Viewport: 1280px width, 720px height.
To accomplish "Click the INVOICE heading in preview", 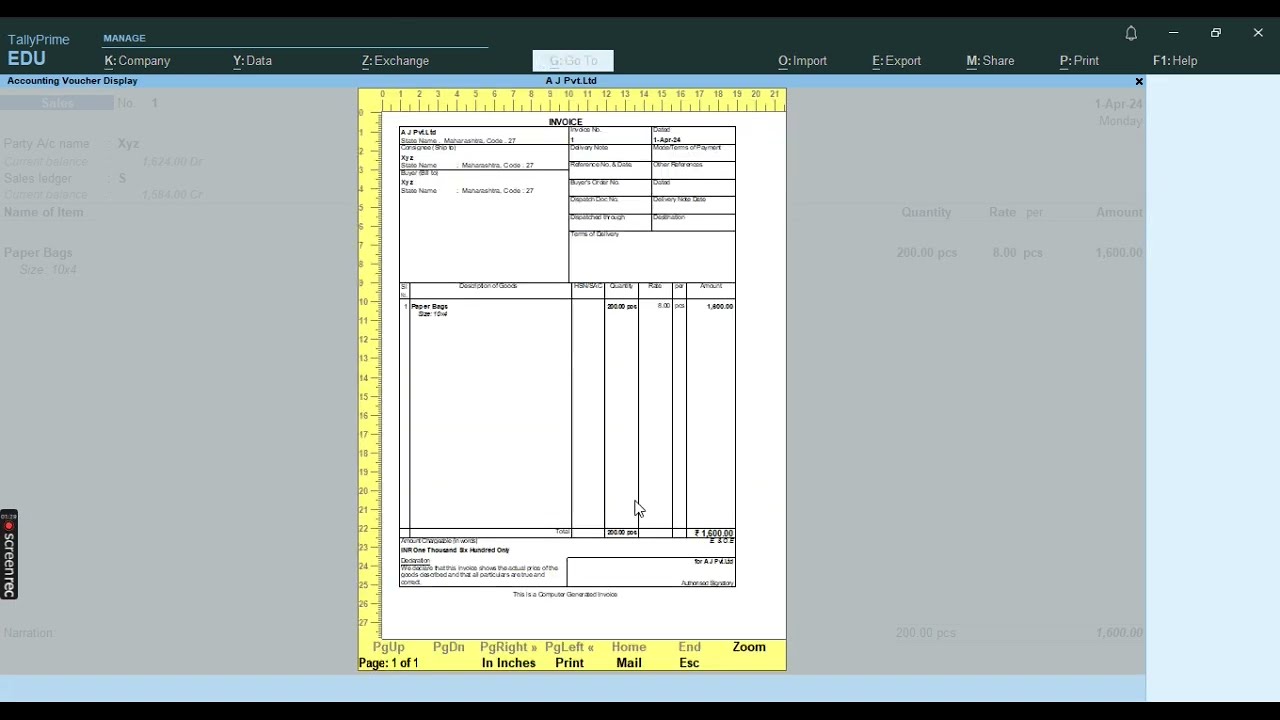I will (x=565, y=122).
